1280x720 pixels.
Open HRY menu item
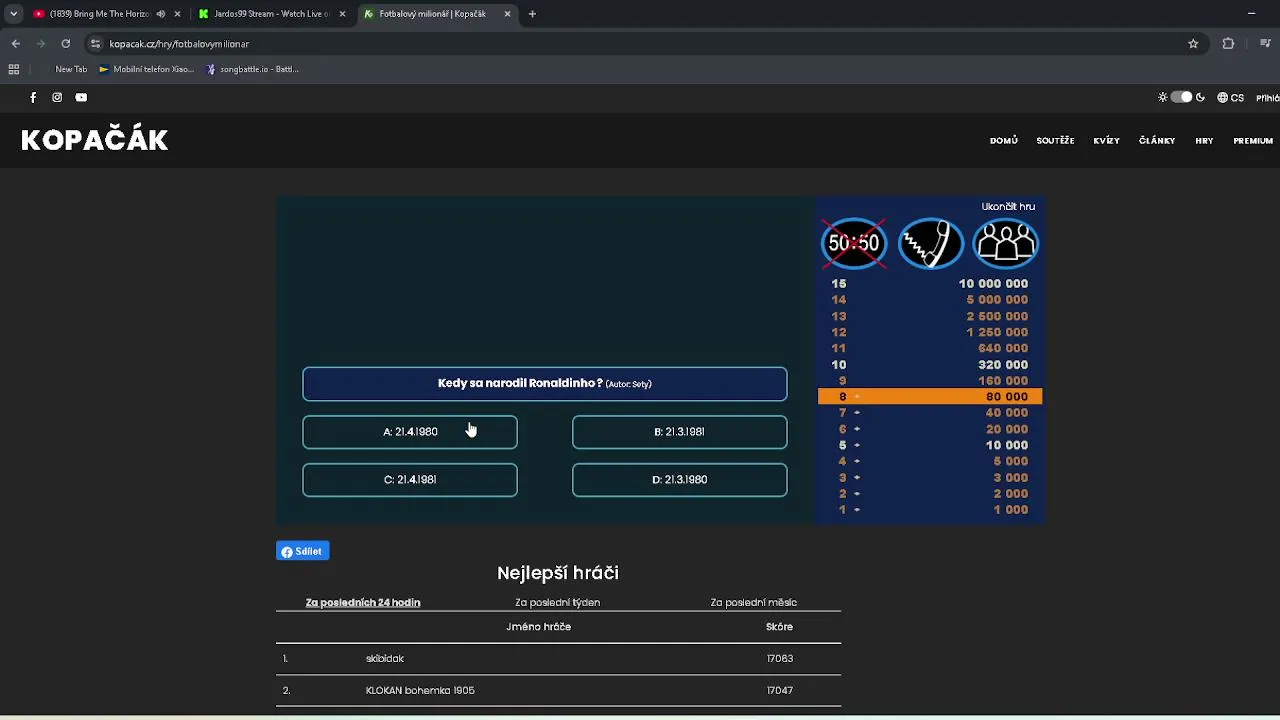pos(1204,141)
